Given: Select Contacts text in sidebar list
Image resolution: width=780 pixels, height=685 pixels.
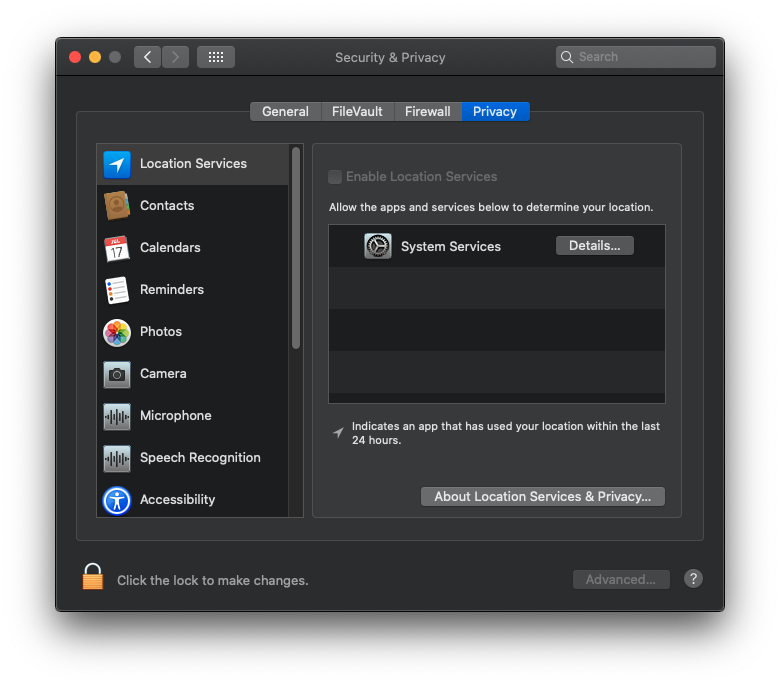Looking at the screenshot, I should [x=167, y=205].
